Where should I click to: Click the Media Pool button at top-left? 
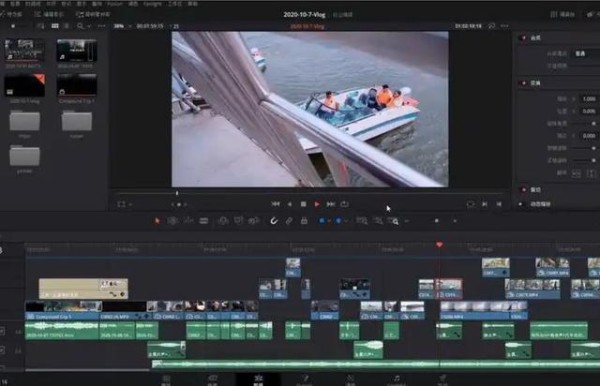11,14
